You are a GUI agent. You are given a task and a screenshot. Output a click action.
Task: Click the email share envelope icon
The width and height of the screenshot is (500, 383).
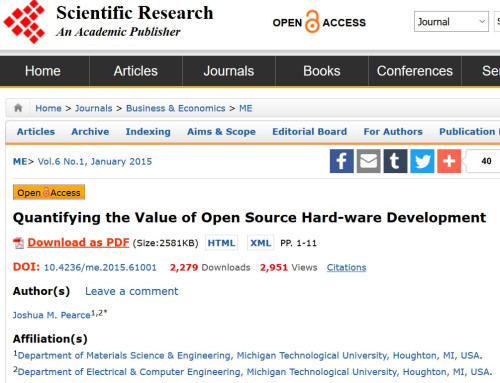(x=369, y=161)
